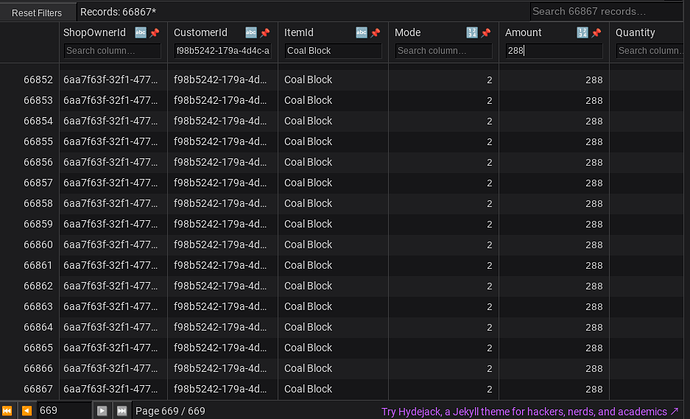690x419 pixels.
Task: Click the page number input showing 669
Action: (x=64, y=411)
